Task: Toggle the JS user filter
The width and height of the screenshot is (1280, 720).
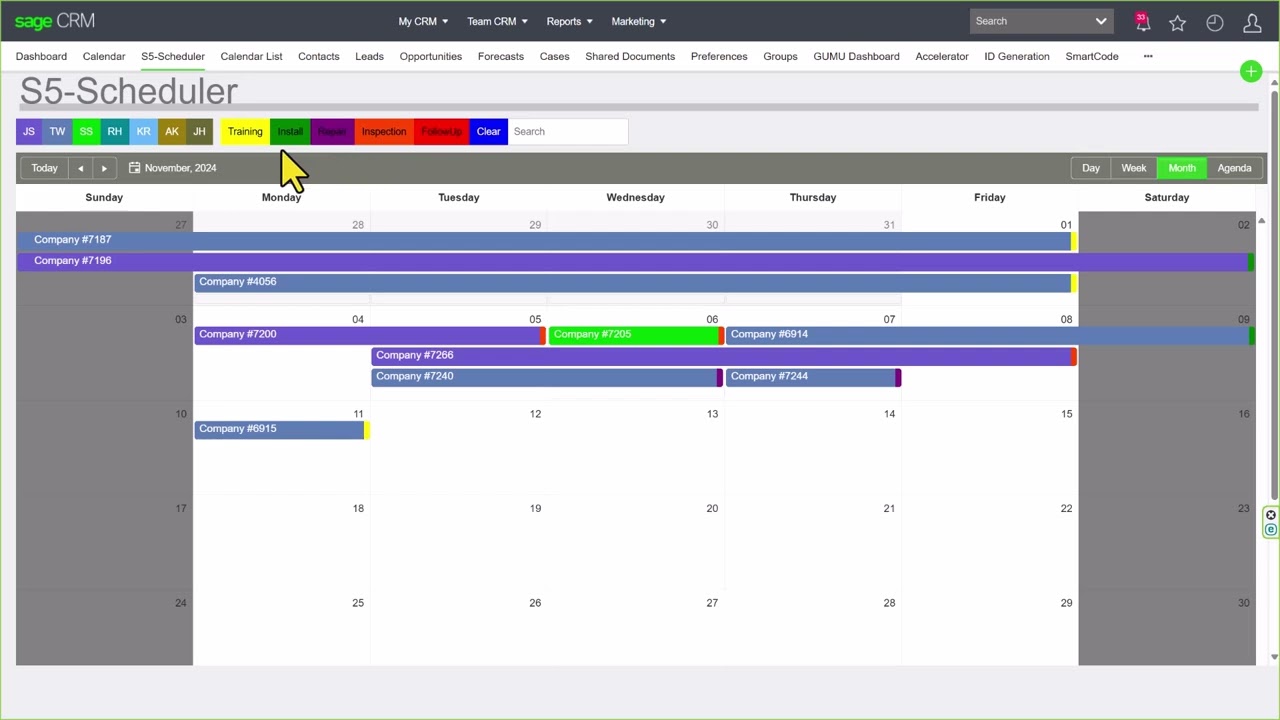Action: coord(29,131)
